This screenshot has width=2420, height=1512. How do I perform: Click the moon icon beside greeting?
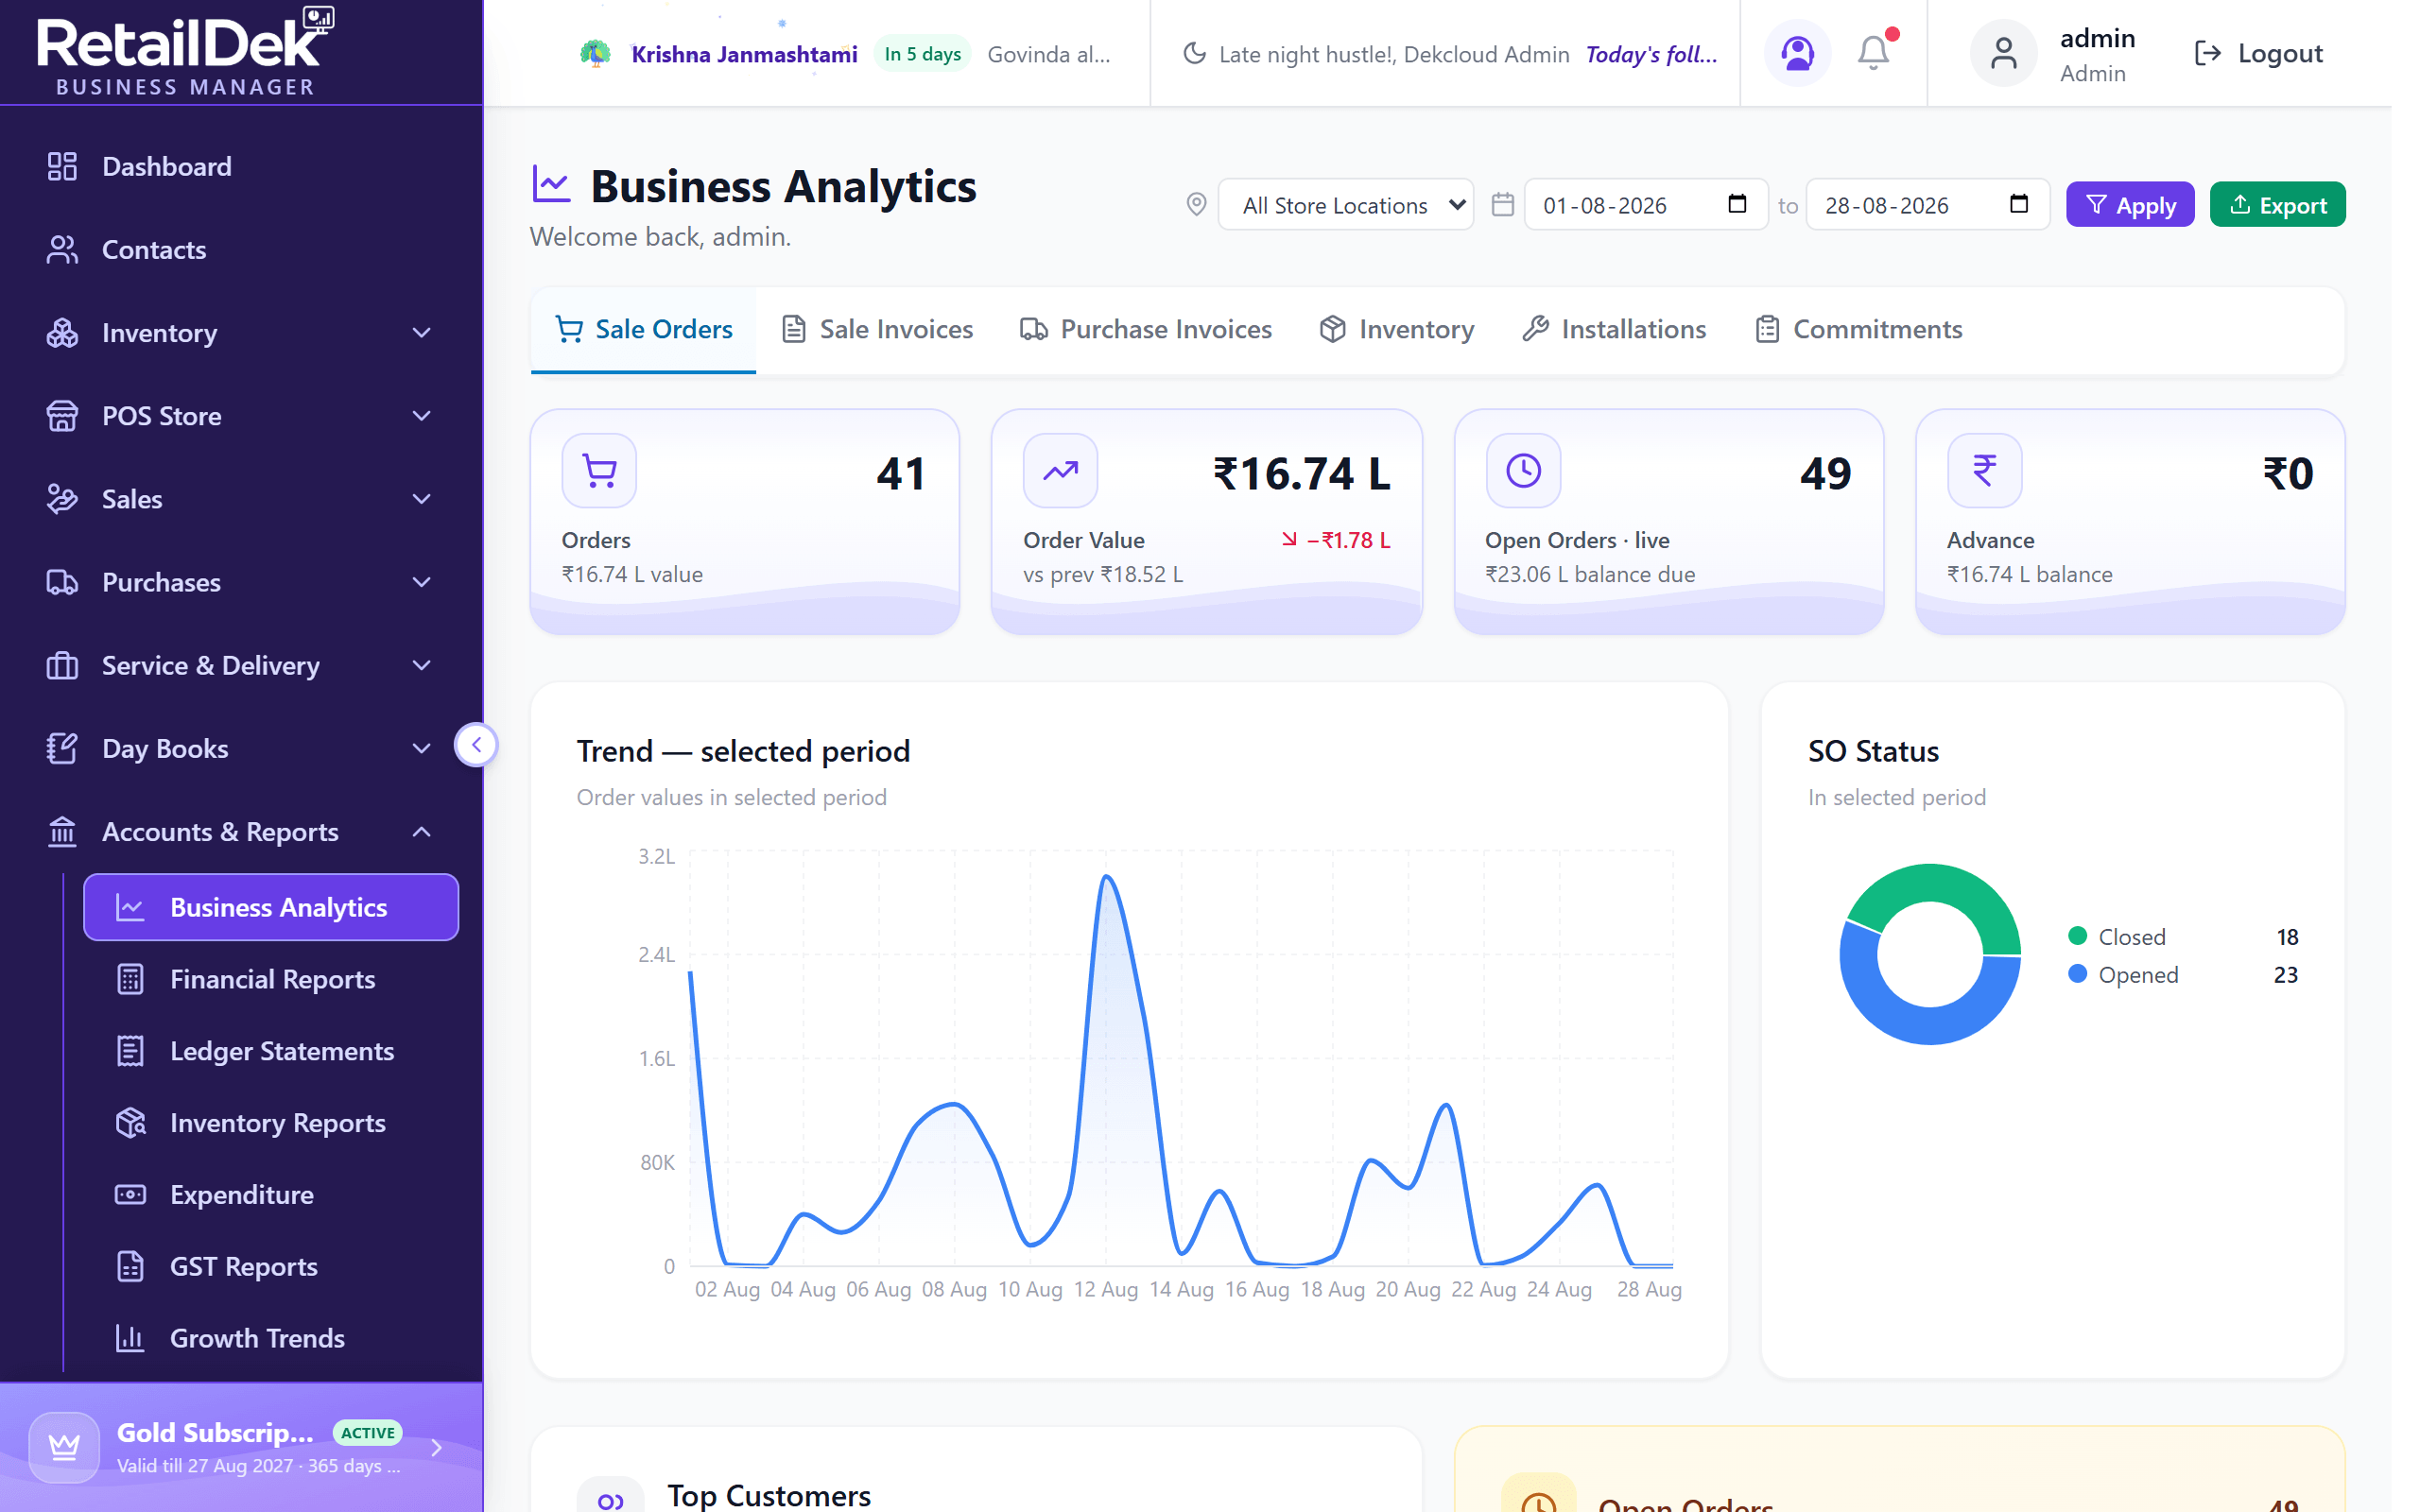point(1194,53)
